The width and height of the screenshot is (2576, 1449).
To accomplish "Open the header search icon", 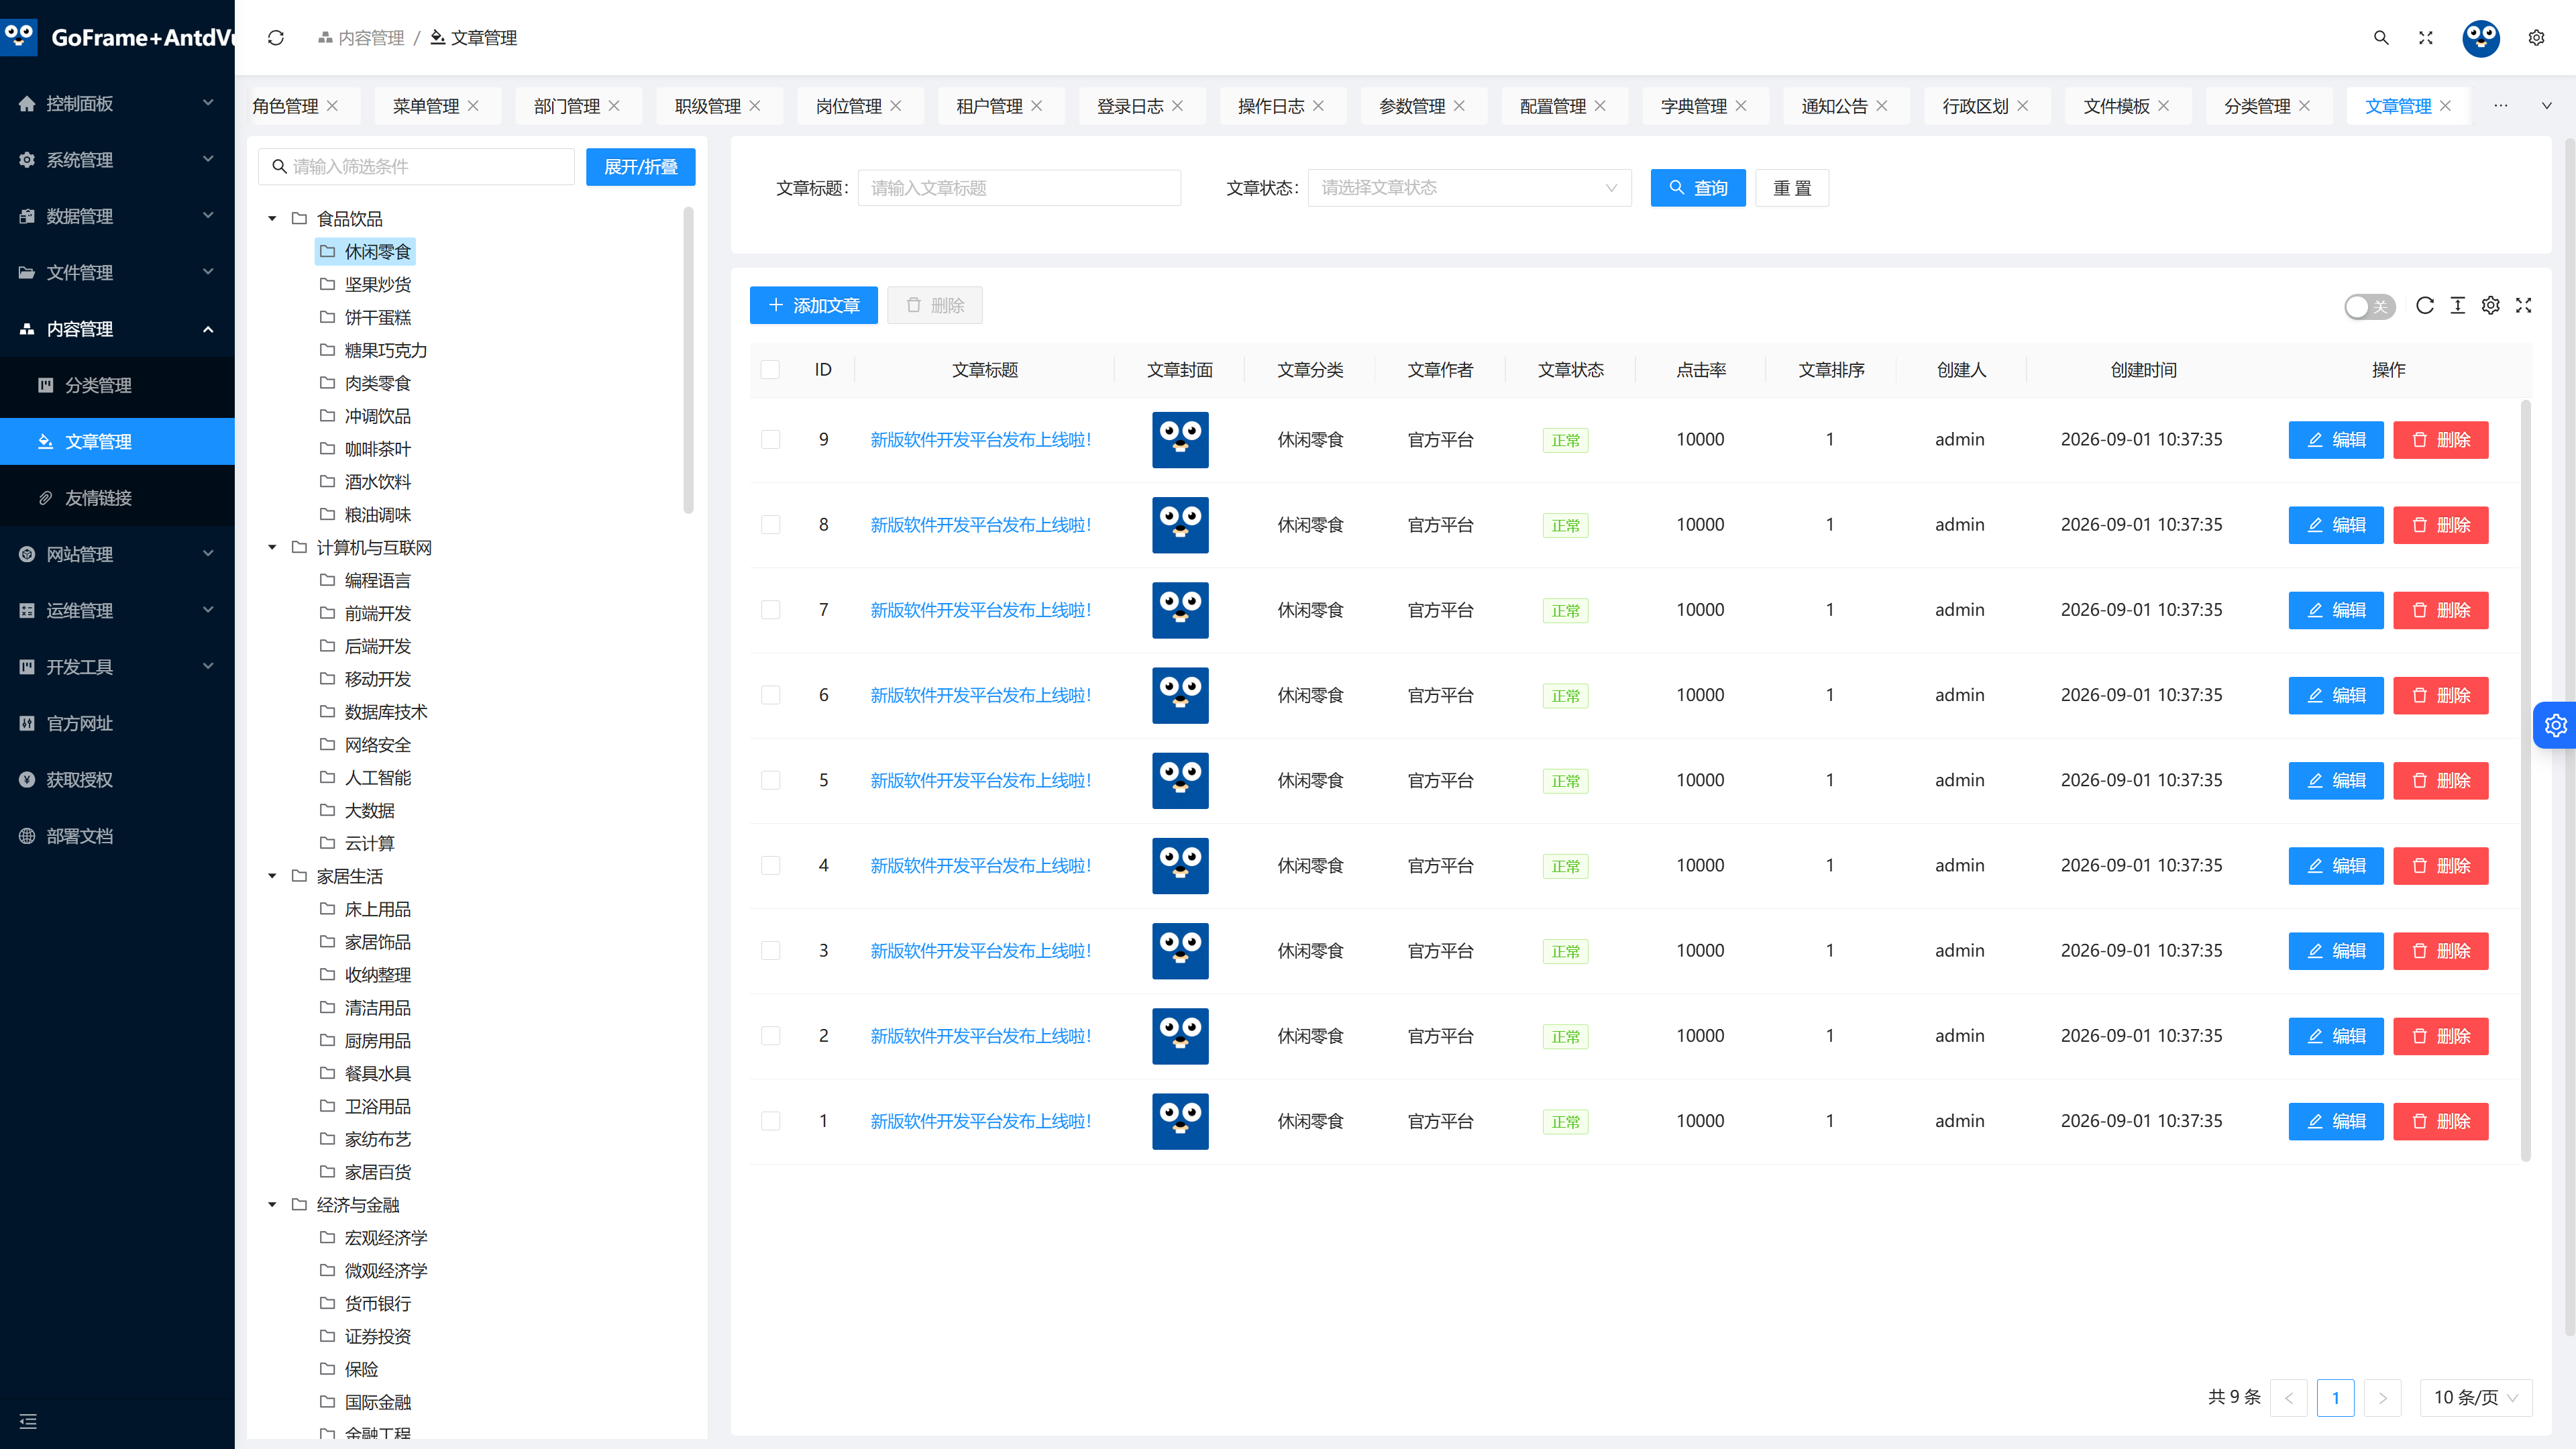I will click(2381, 38).
